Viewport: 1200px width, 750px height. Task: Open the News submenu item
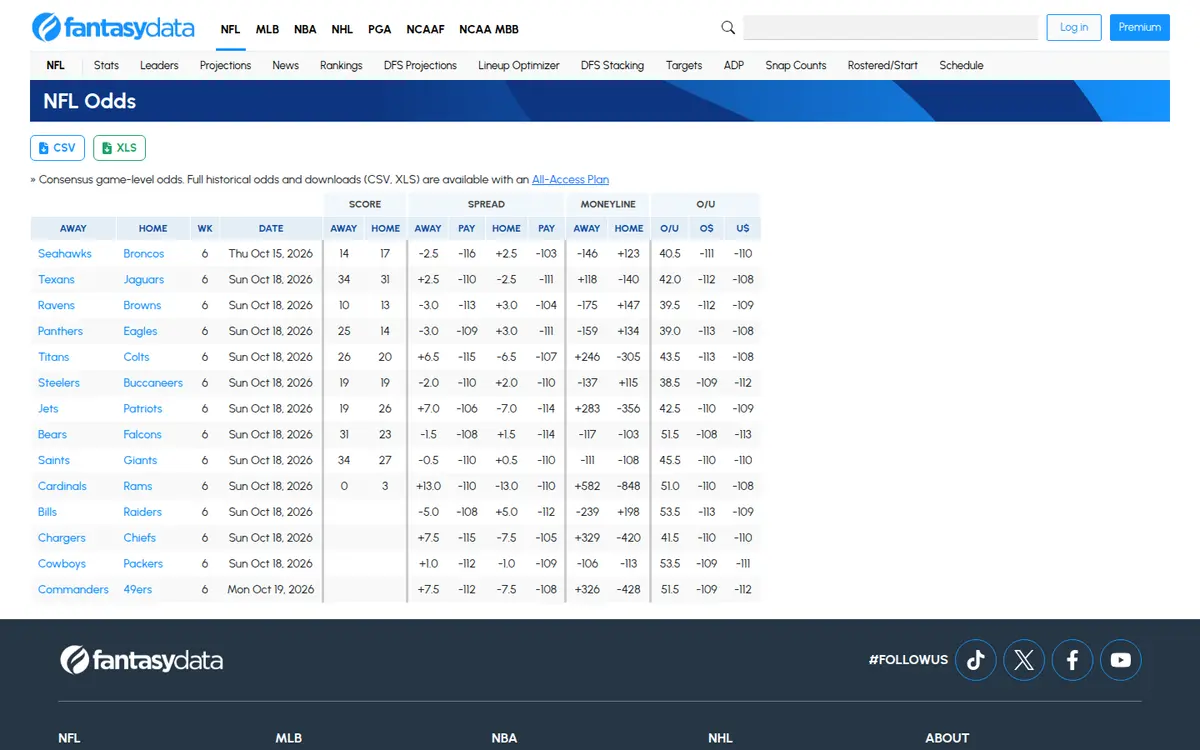tap(286, 65)
